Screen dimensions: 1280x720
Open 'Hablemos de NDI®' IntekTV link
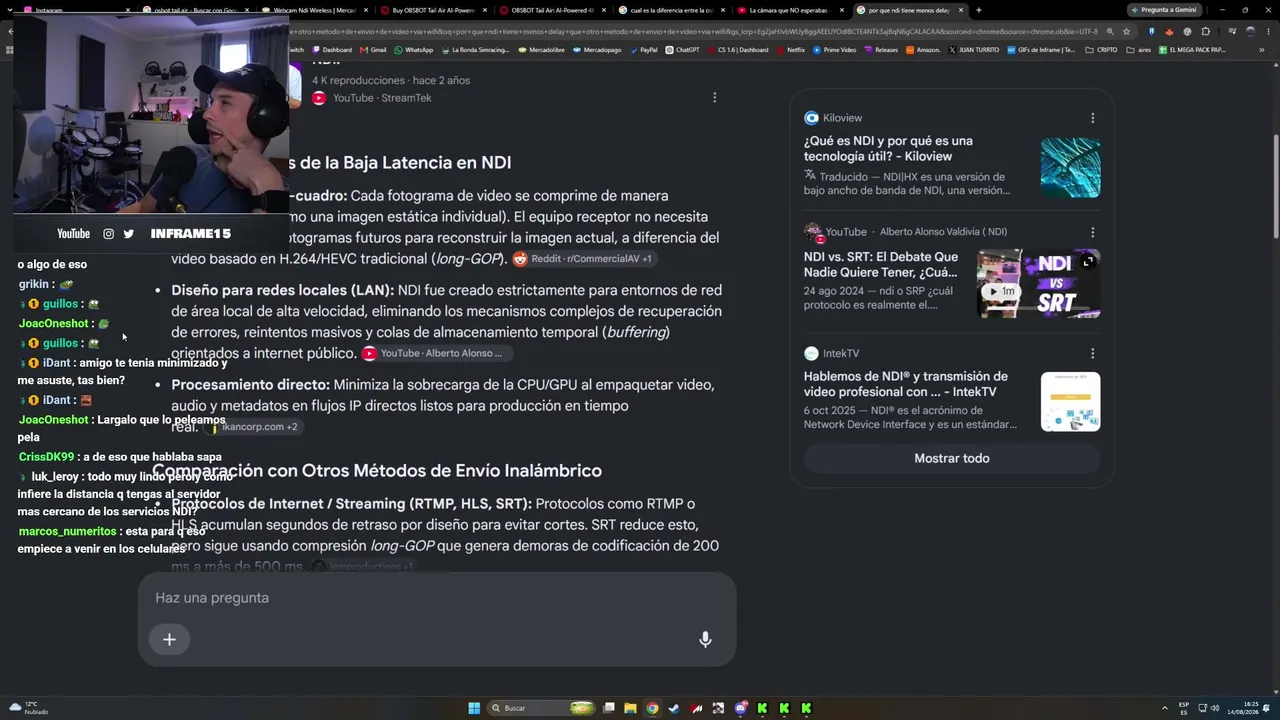click(906, 384)
